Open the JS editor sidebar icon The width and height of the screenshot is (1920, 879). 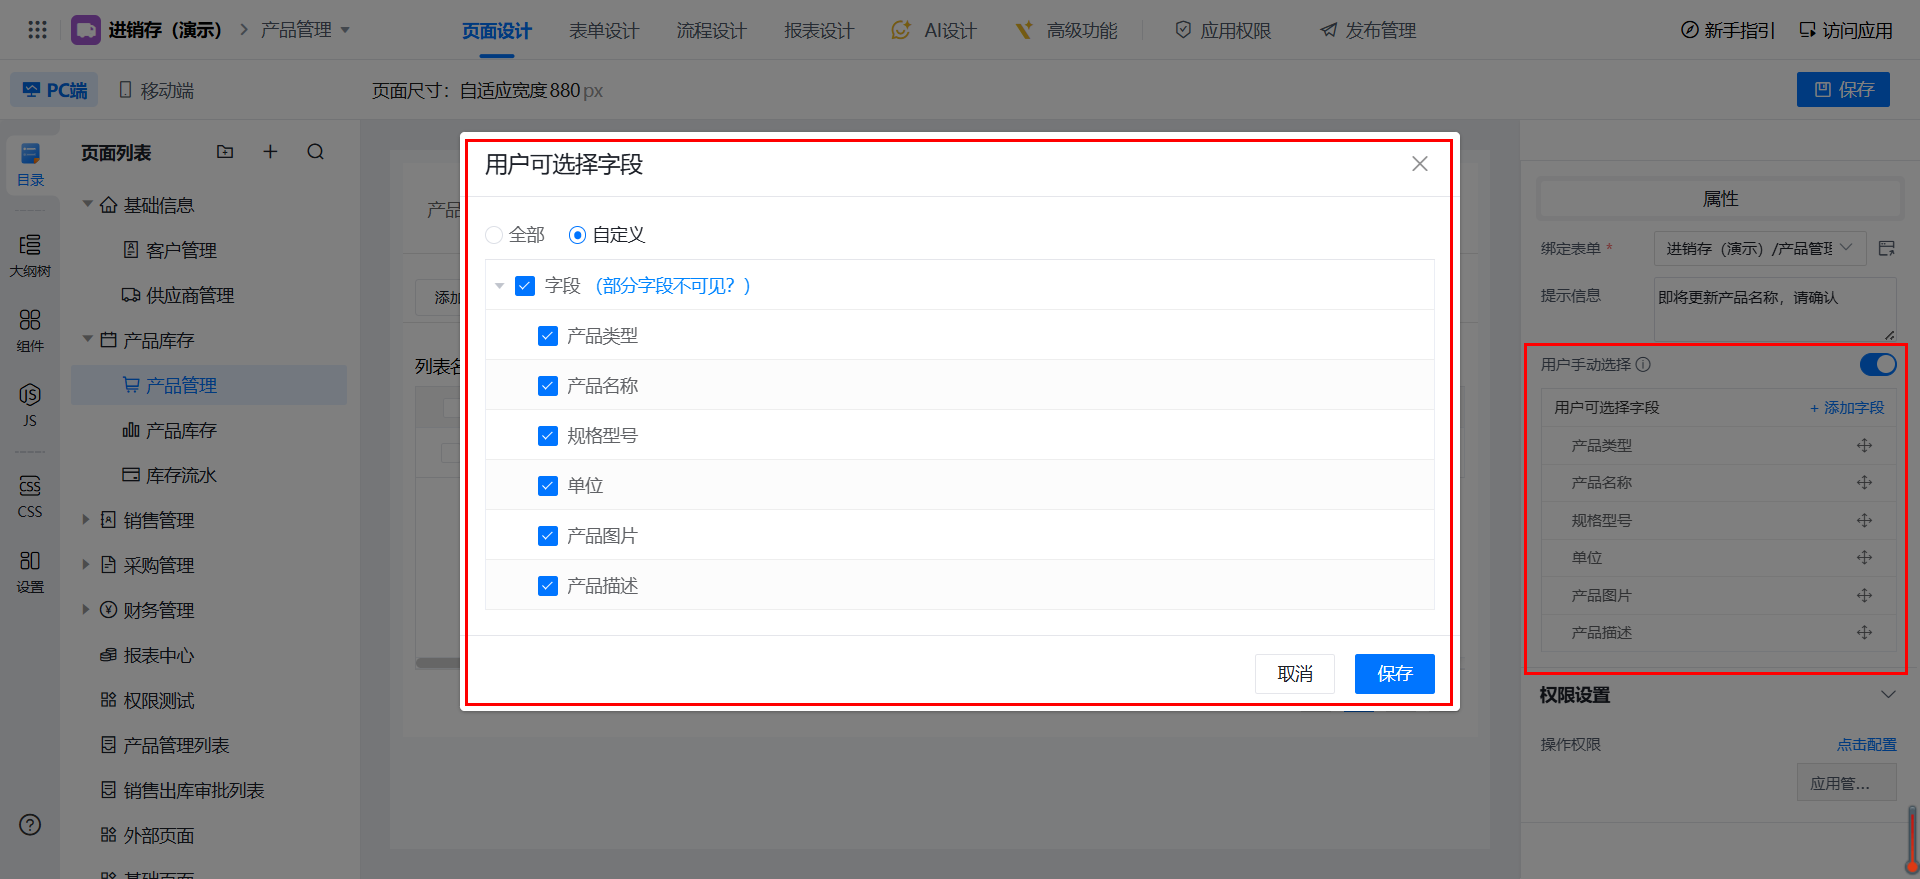30,404
